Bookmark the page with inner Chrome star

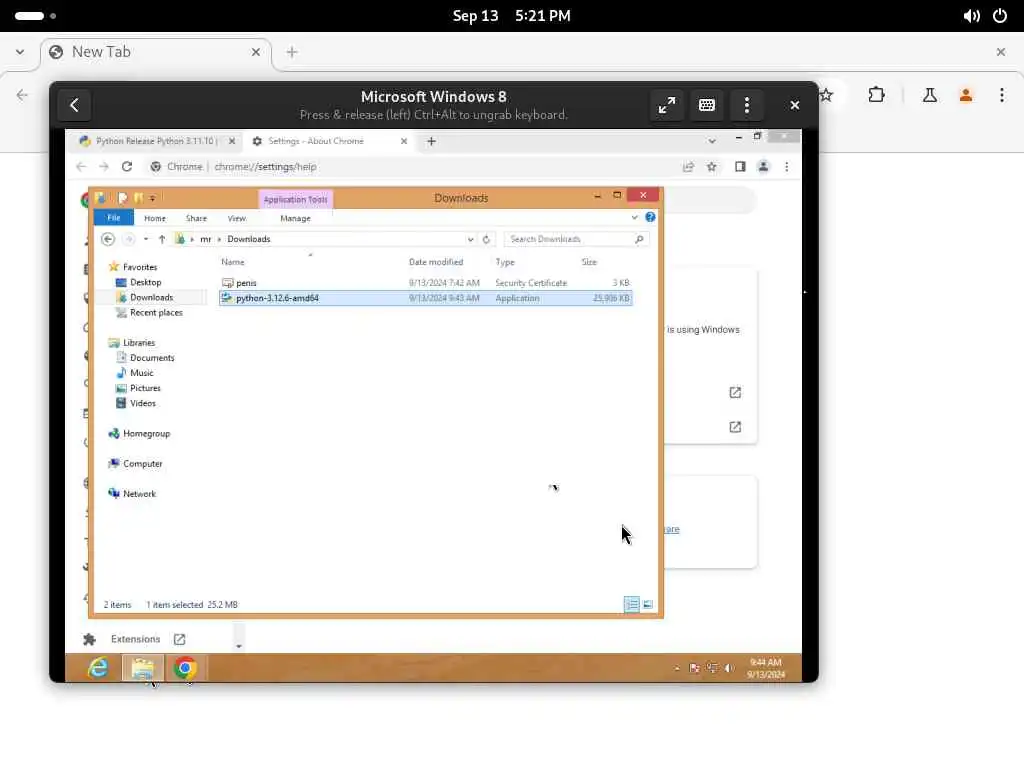(712, 167)
